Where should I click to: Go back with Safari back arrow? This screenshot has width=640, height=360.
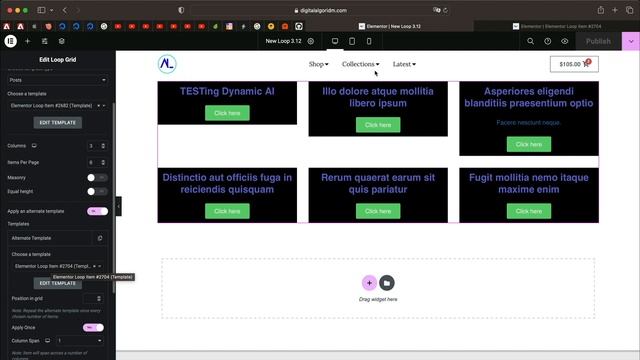[64, 10]
